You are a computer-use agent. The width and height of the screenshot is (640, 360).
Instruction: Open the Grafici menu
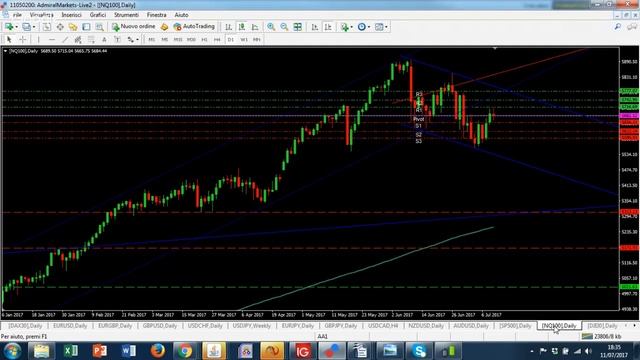point(98,15)
